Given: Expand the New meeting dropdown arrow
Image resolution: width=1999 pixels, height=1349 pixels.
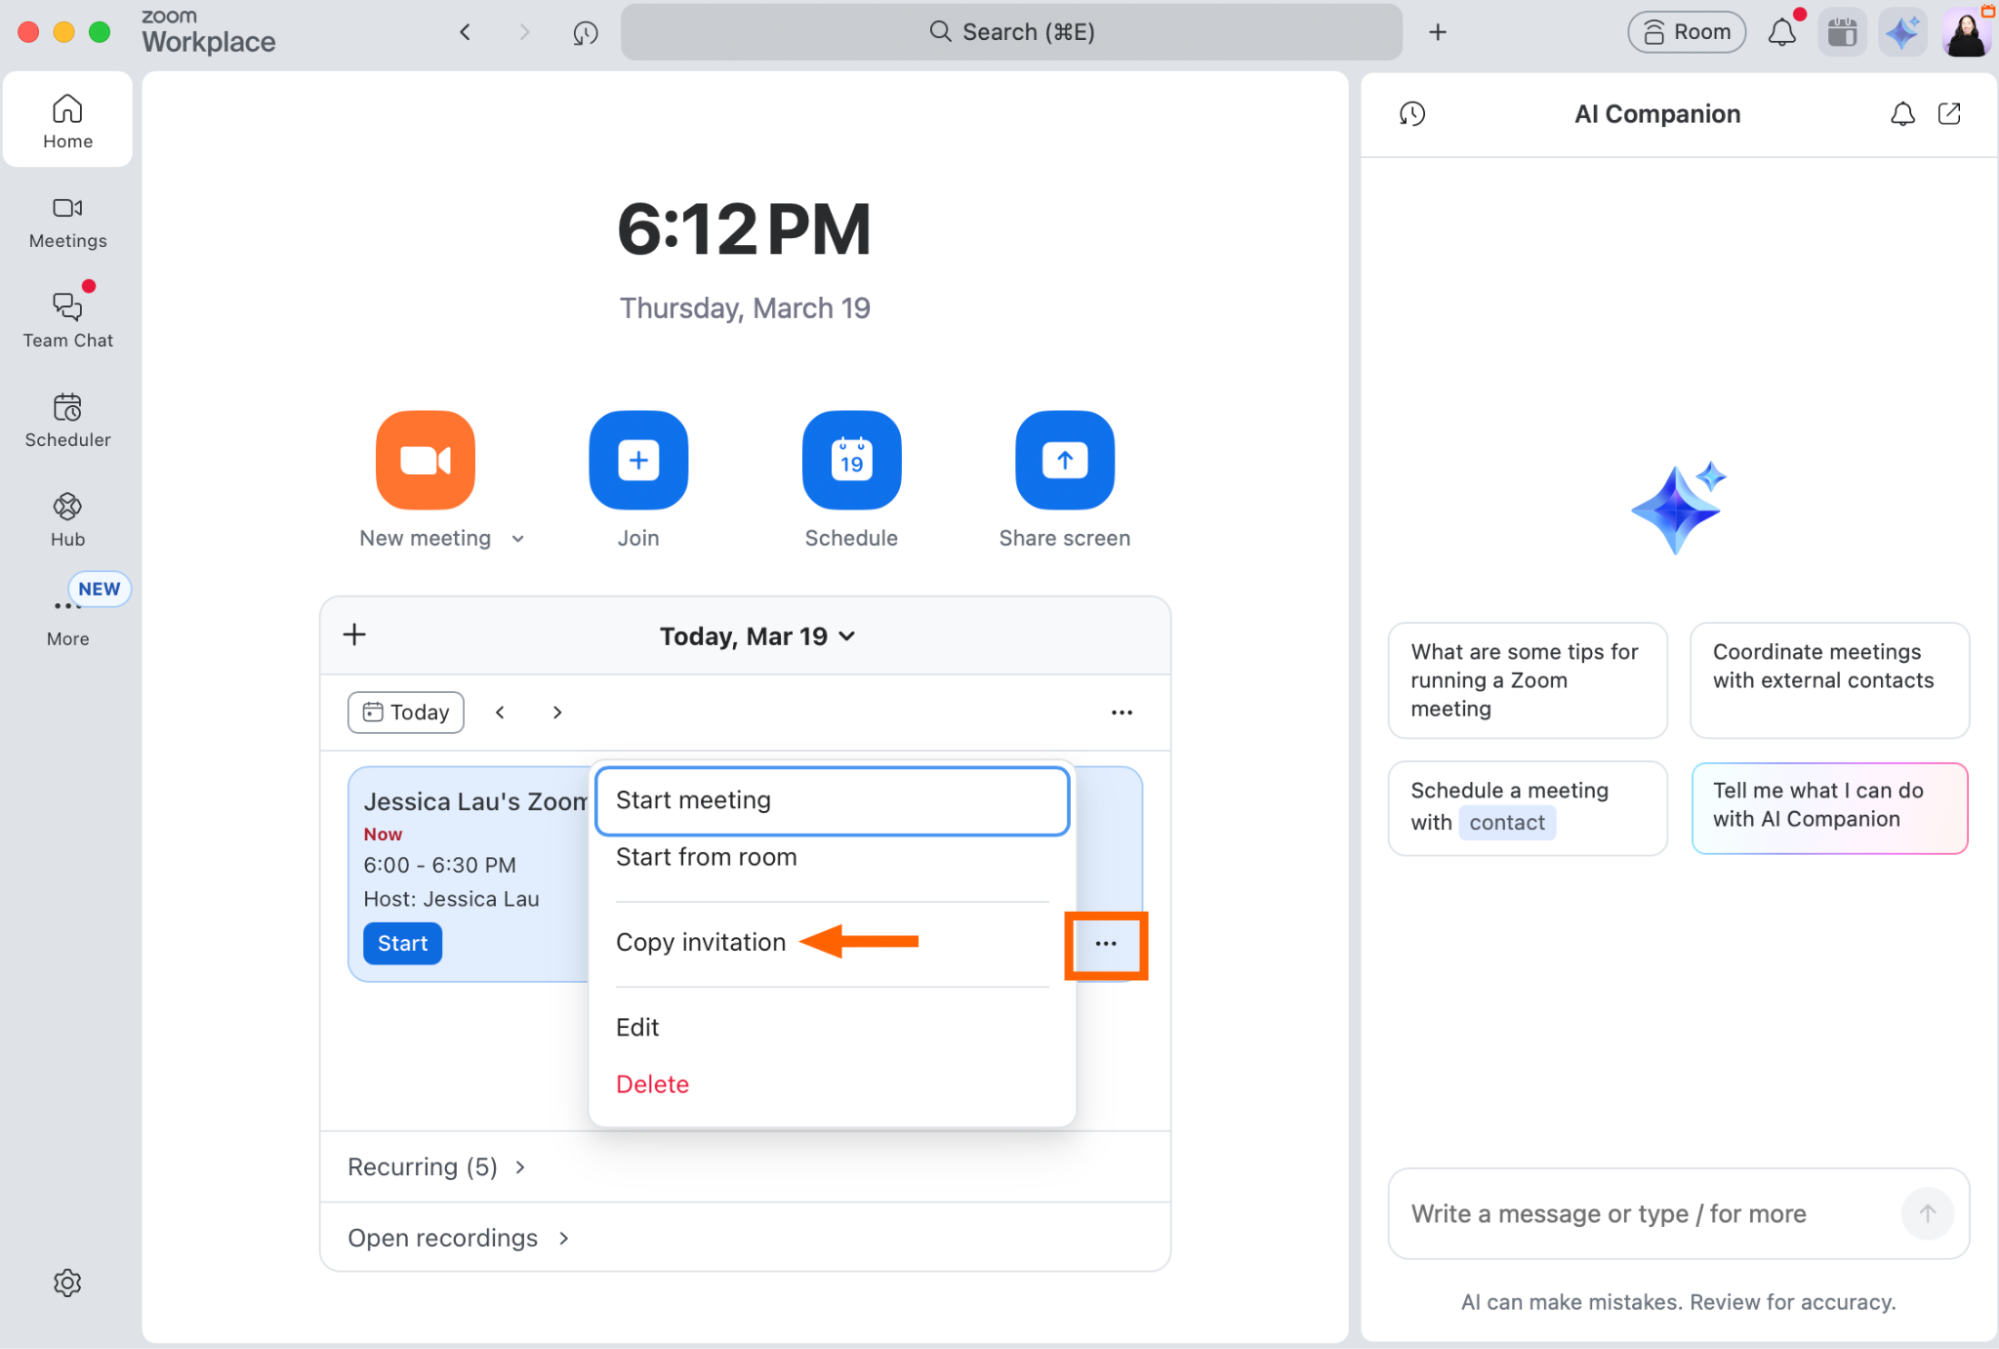Looking at the screenshot, I should 518,538.
